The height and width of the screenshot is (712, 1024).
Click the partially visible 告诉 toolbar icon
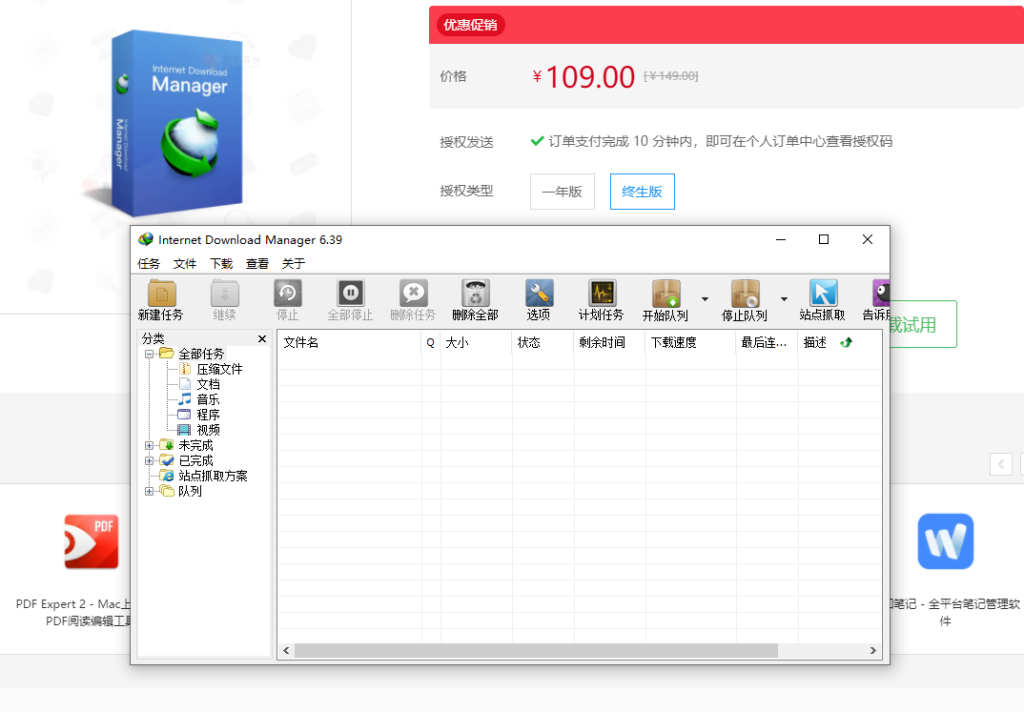tap(880, 293)
